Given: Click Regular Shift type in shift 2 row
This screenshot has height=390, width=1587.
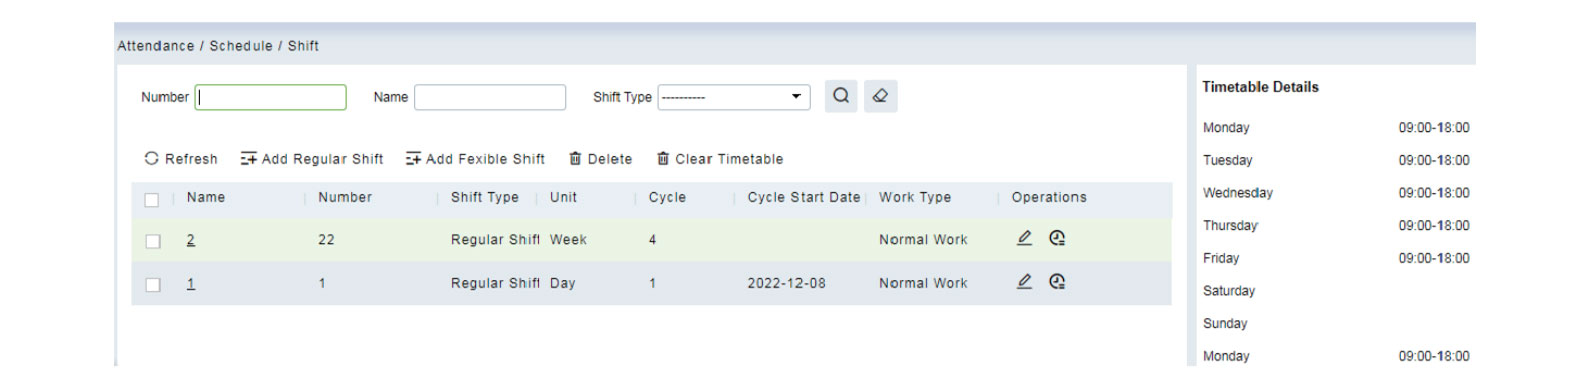Looking at the screenshot, I should click(x=495, y=240).
